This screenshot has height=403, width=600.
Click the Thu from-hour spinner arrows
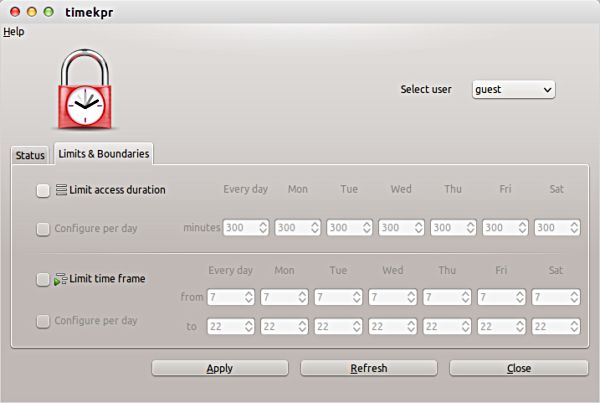tap(466, 297)
